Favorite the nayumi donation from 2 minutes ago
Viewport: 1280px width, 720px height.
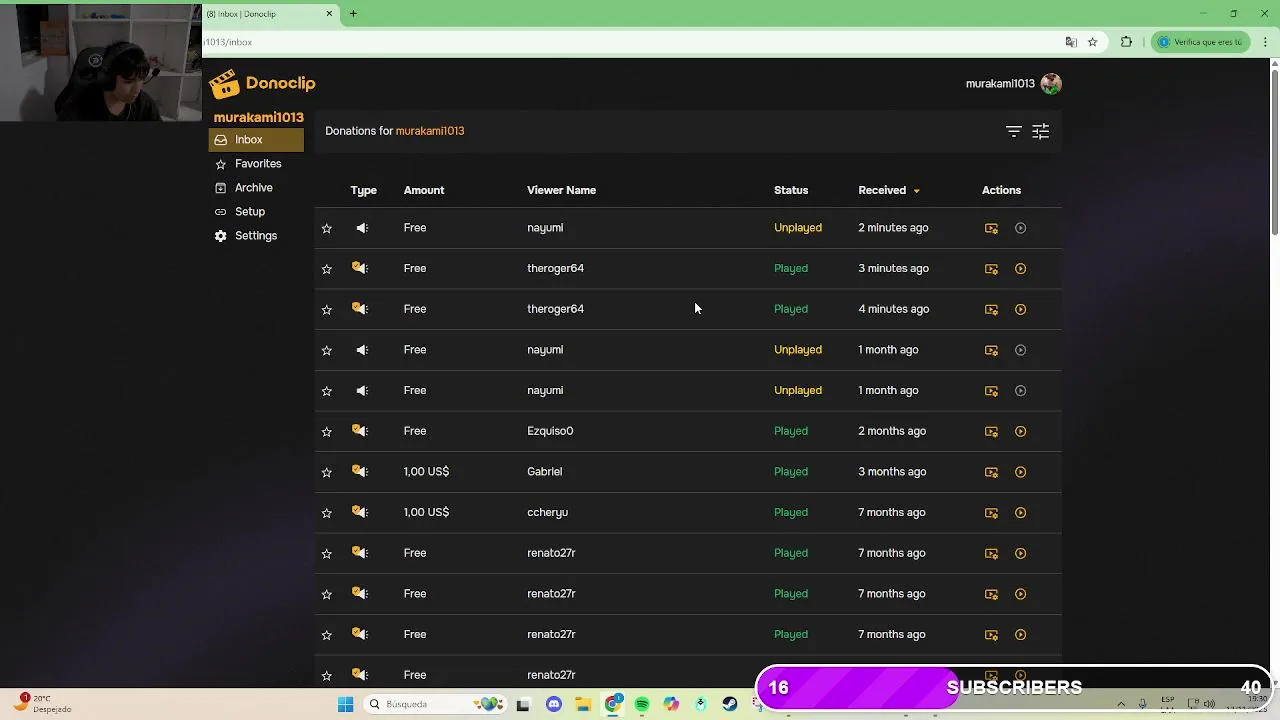(326, 228)
